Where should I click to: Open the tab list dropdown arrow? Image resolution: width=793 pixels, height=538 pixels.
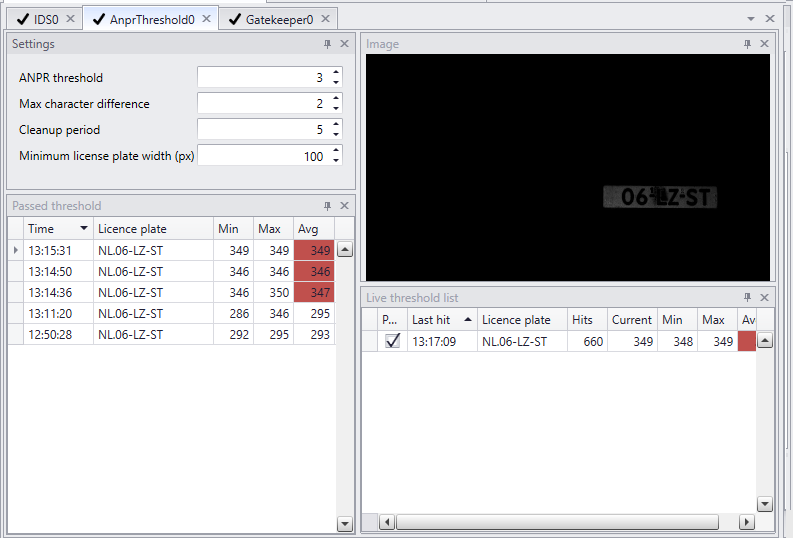coord(751,19)
